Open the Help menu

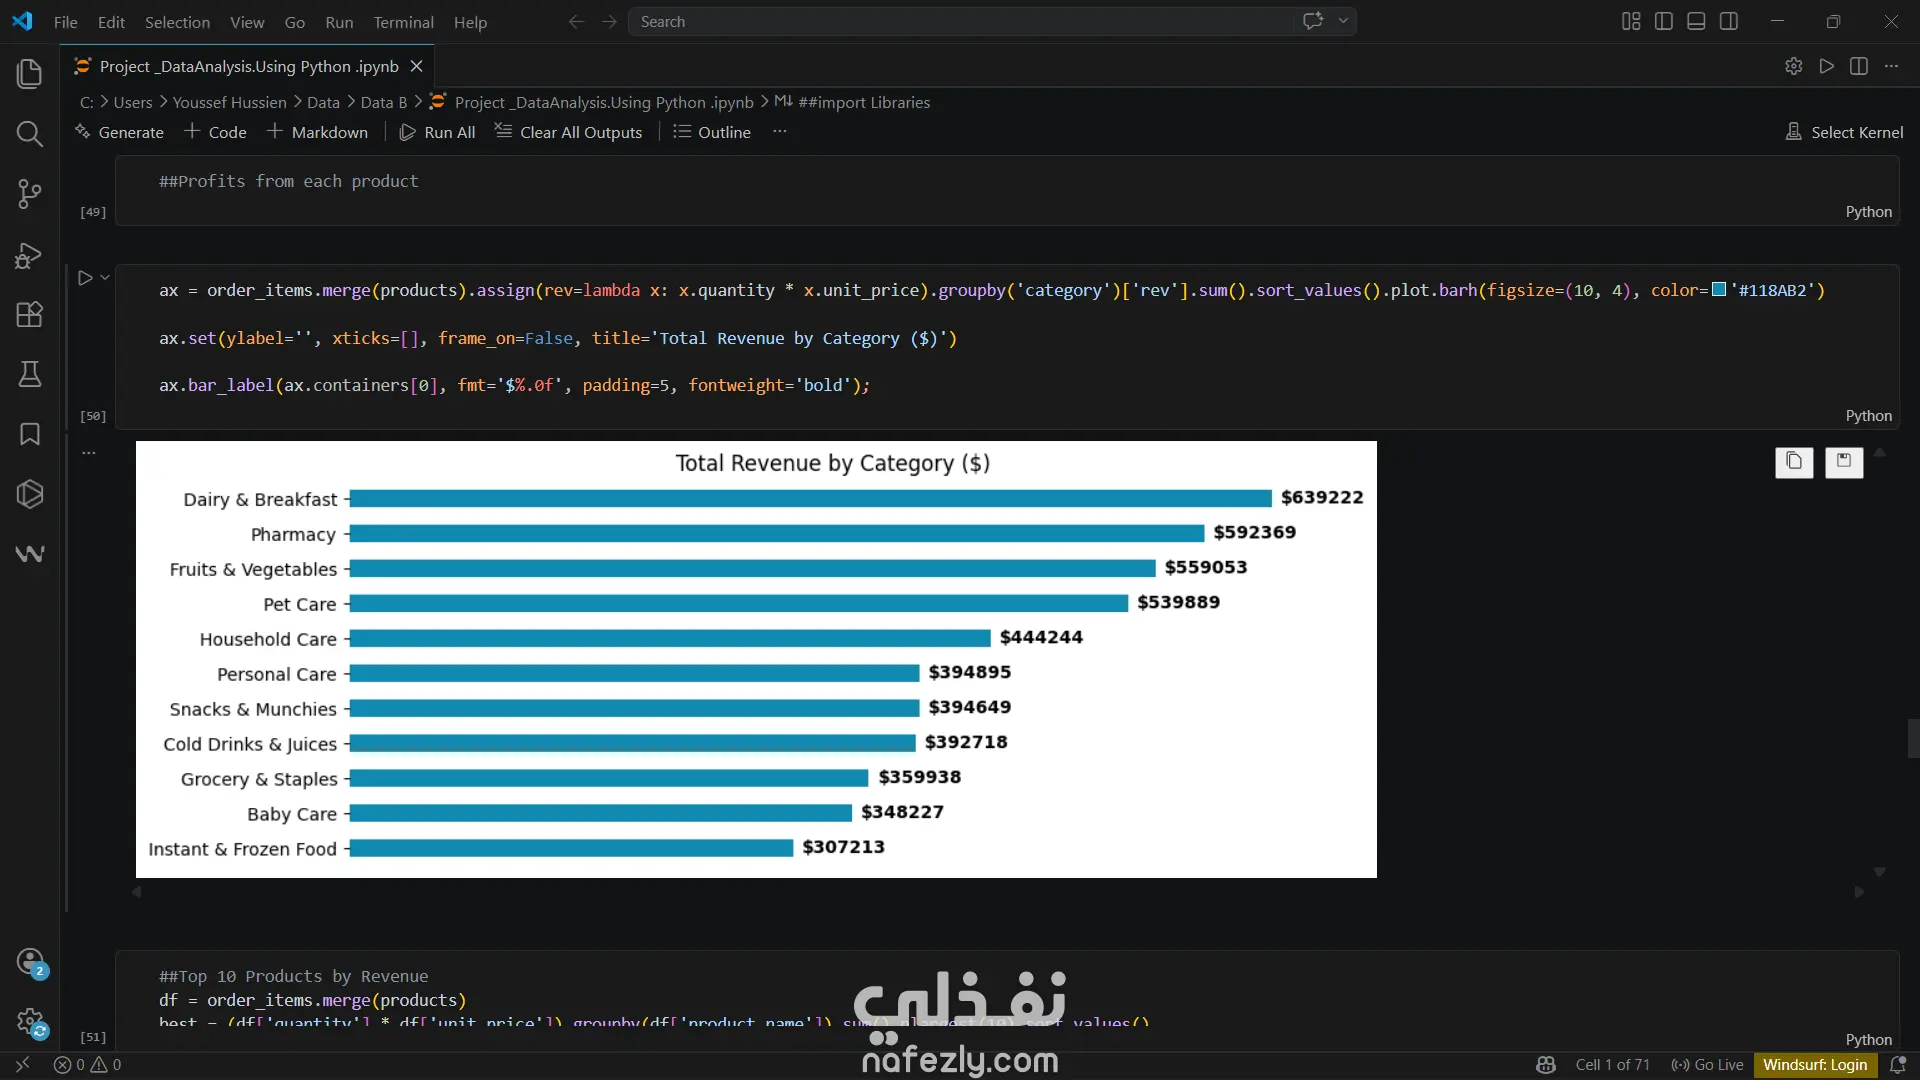coord(470,22)
